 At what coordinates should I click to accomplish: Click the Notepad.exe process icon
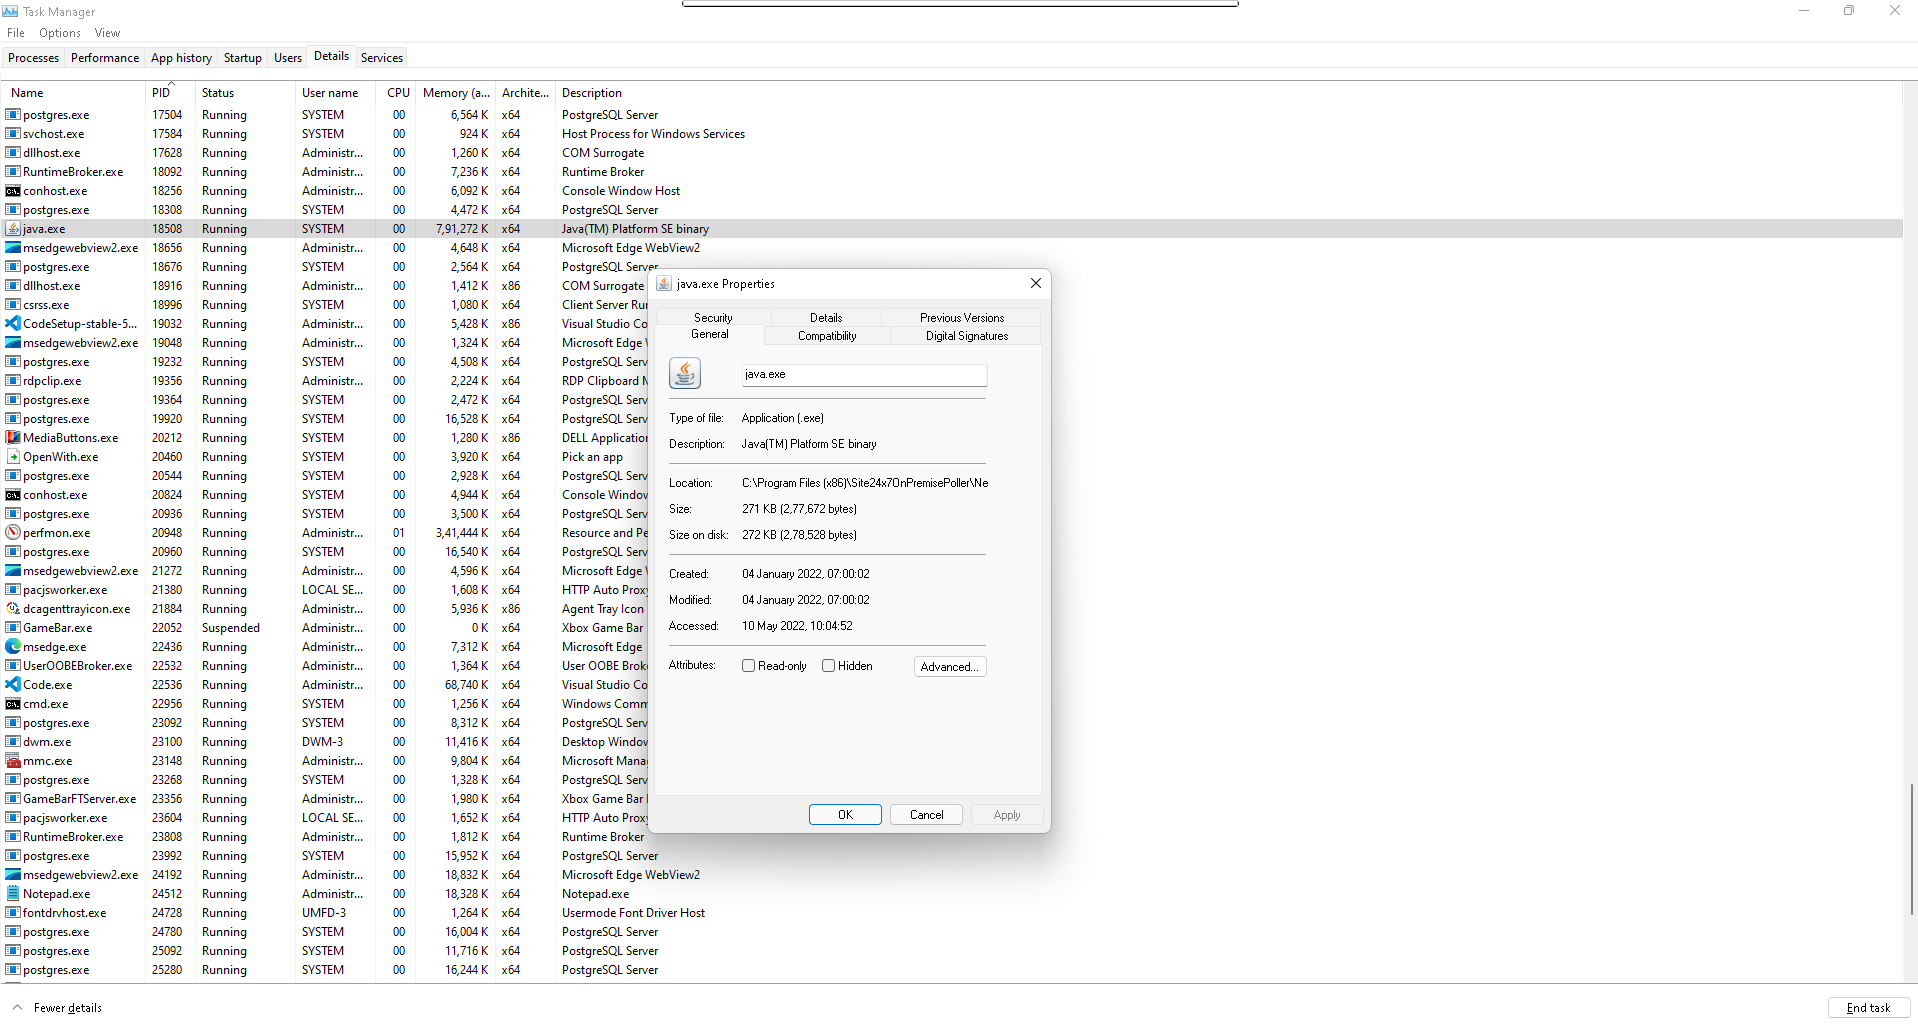[13, 894]
